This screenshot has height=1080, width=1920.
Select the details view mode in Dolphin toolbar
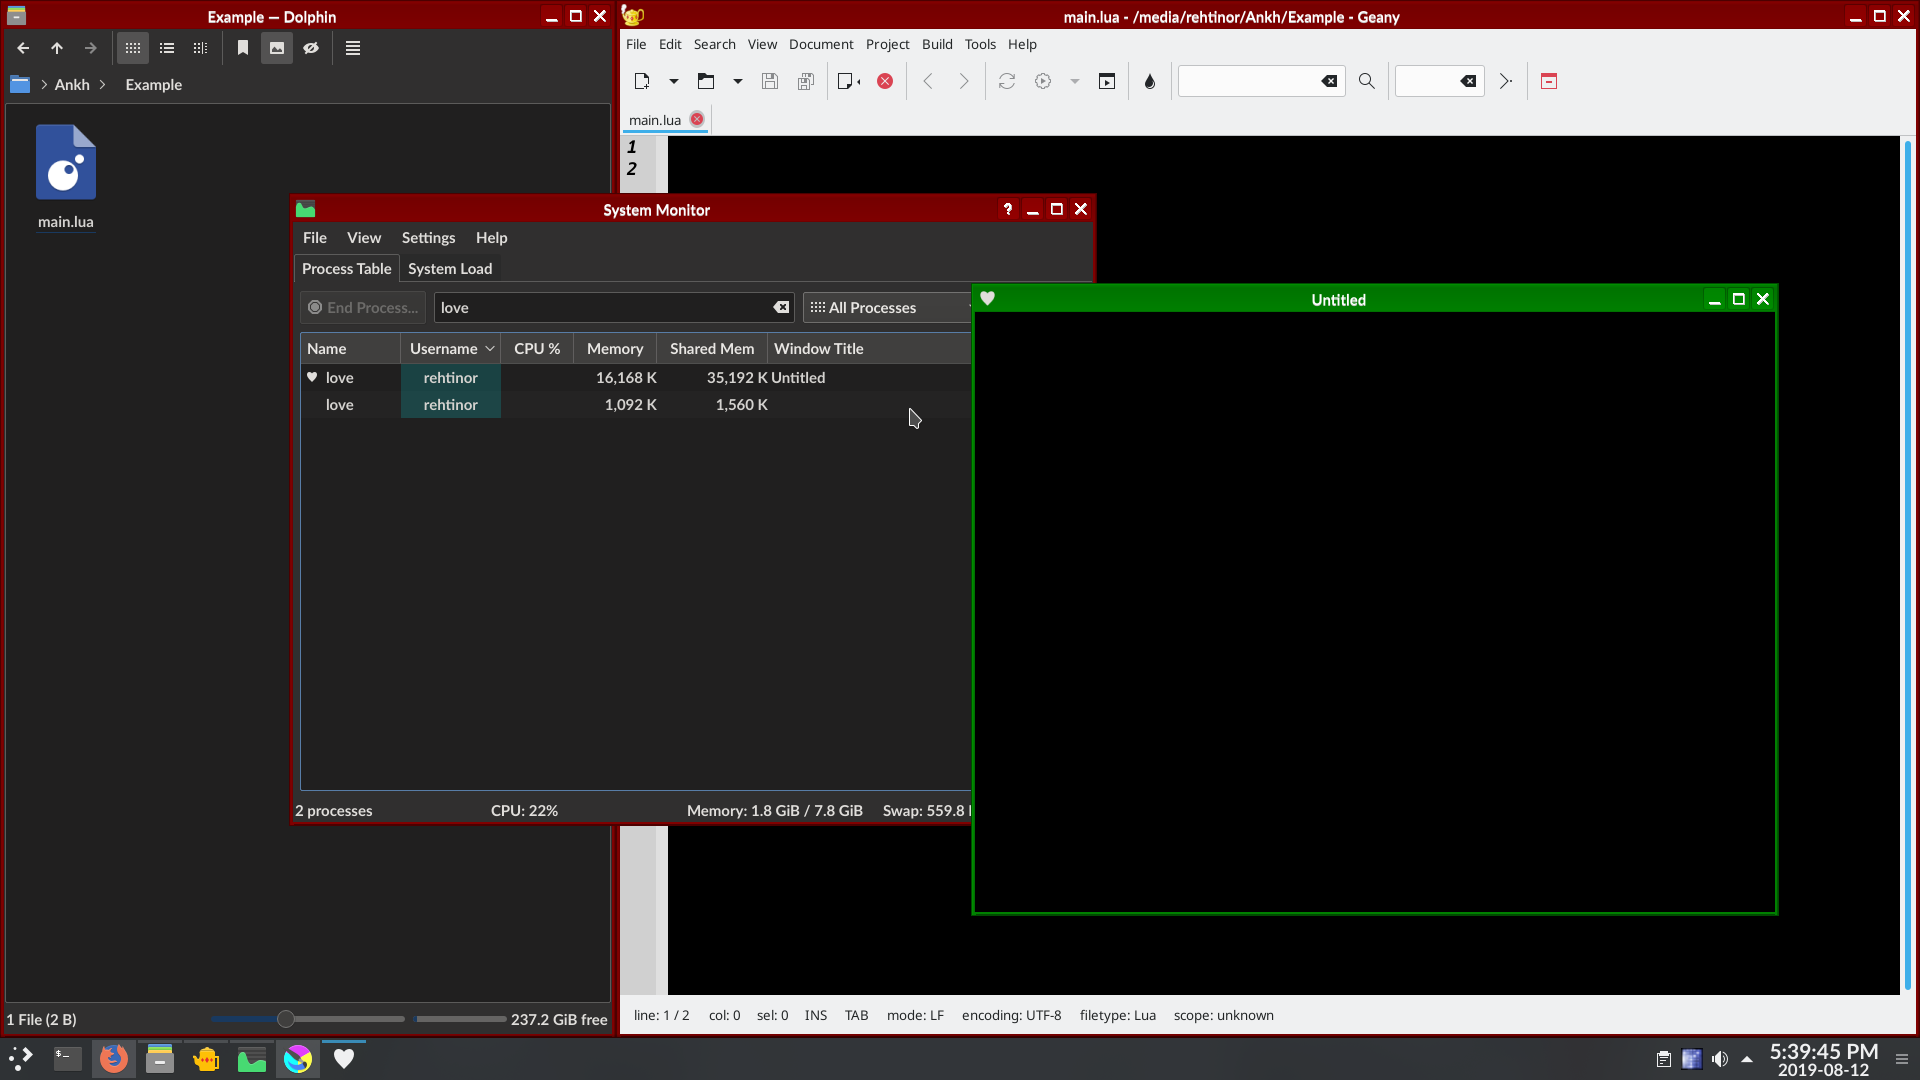(x=166, y=49)
